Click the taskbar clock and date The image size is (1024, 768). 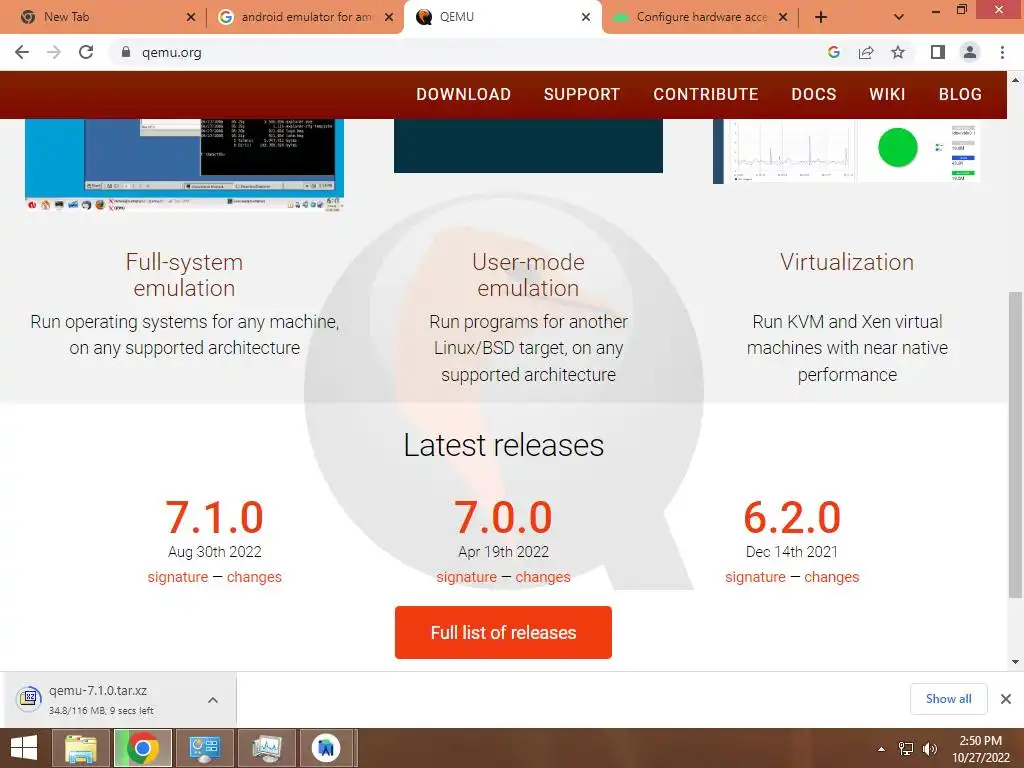pyautogui.click(x=980, y=749)
